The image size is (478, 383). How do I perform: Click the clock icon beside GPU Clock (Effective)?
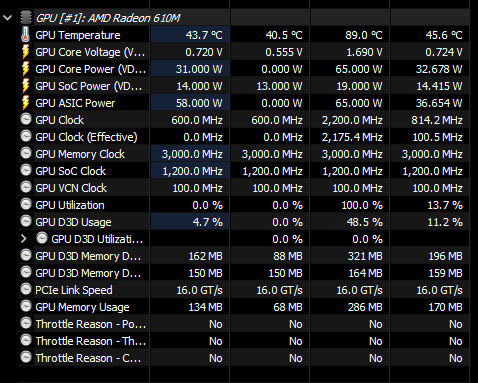[x=26, y=136]
